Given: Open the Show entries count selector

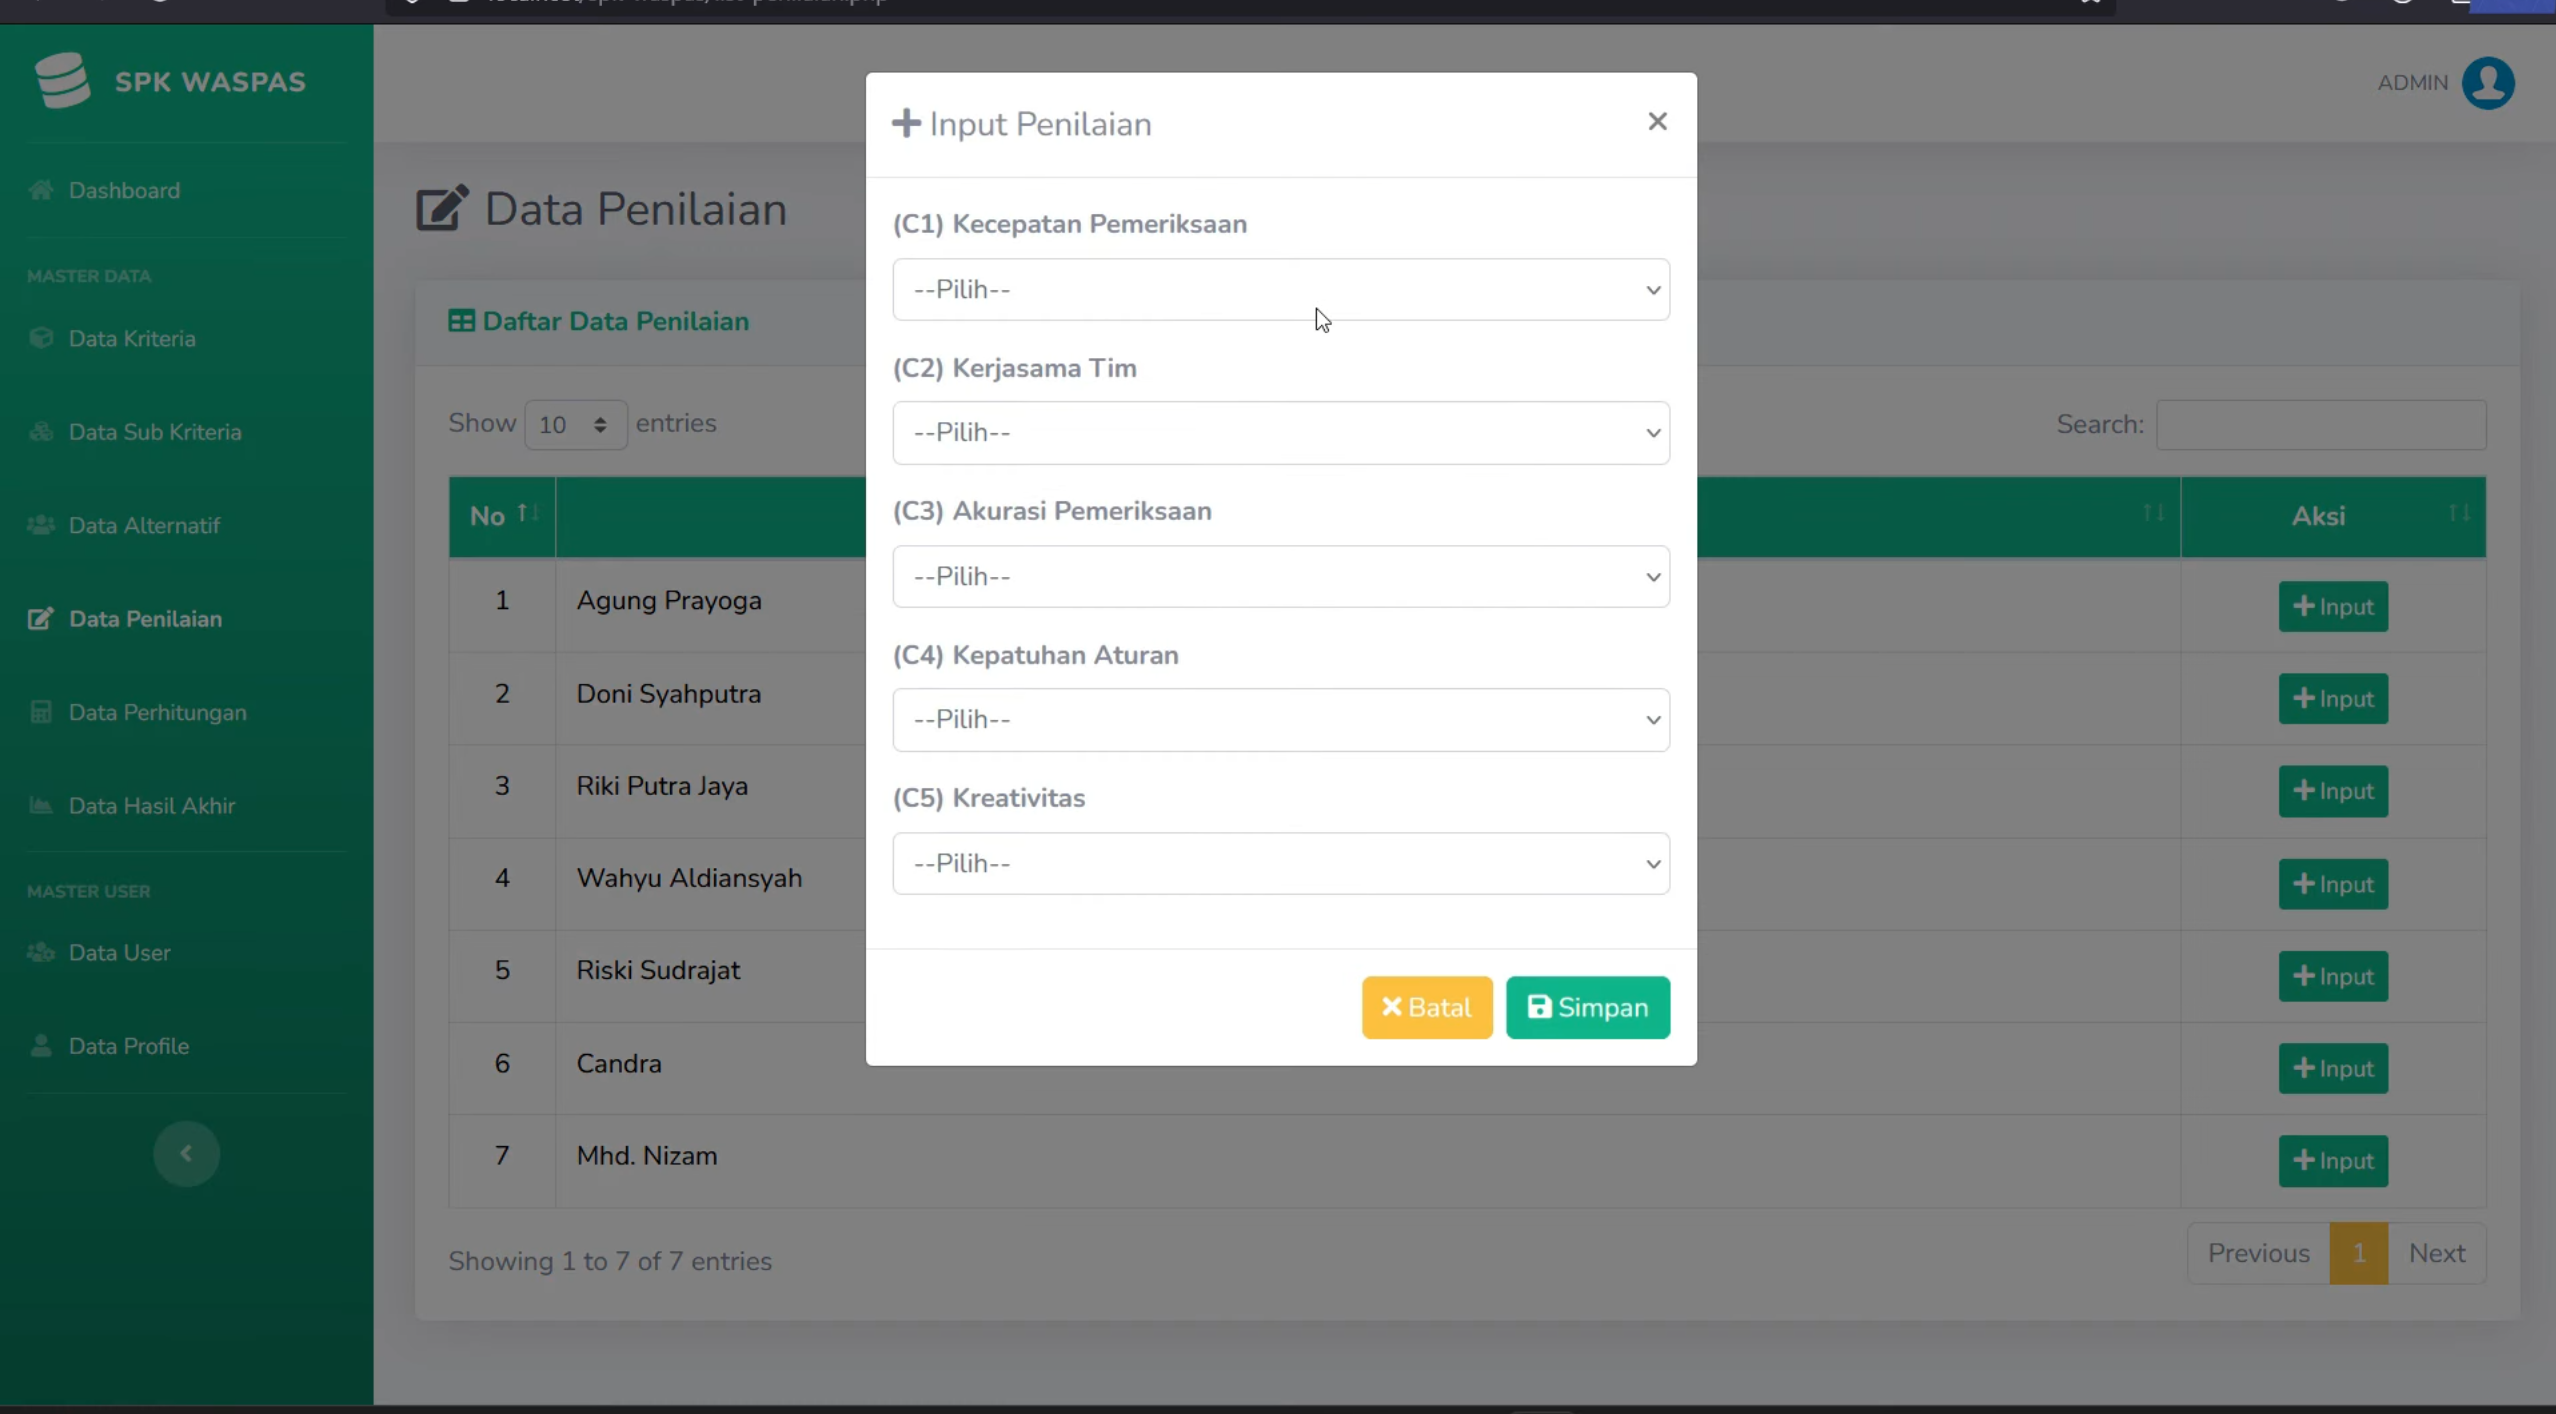Looking at the screenshot, I should tap(575, 424).
